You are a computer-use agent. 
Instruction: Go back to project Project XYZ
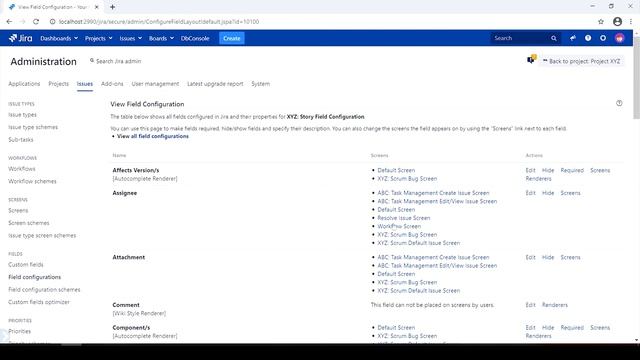pyautogui.click(x=581, y=61)
